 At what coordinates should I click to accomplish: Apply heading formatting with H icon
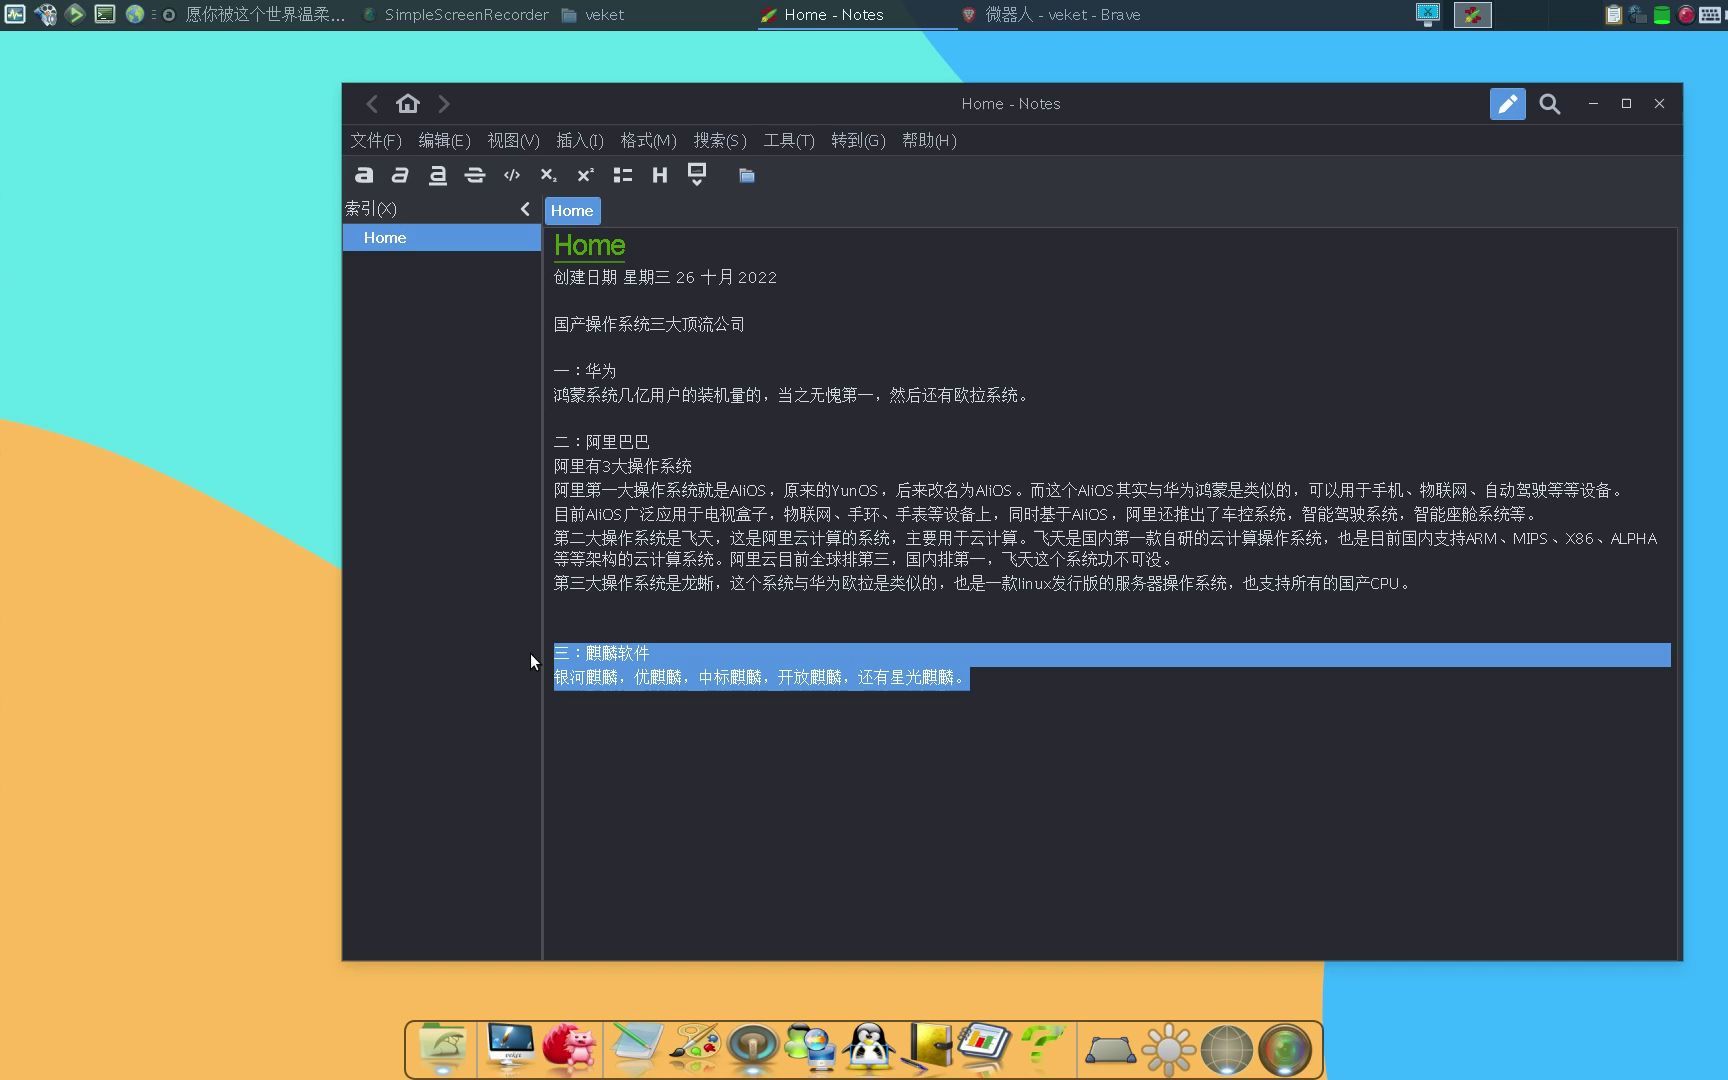coord(659,175)
